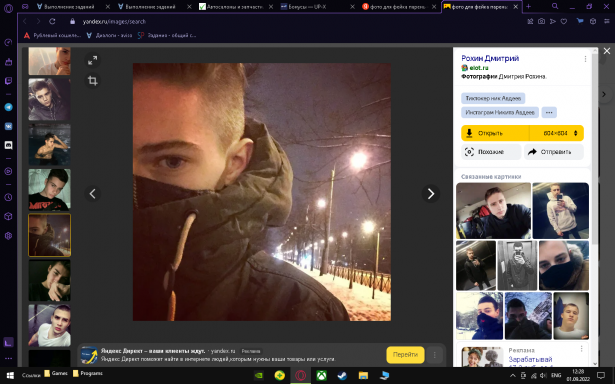Open the 604×604 size dropdown

pyautogui.click(x=557, y=133)
